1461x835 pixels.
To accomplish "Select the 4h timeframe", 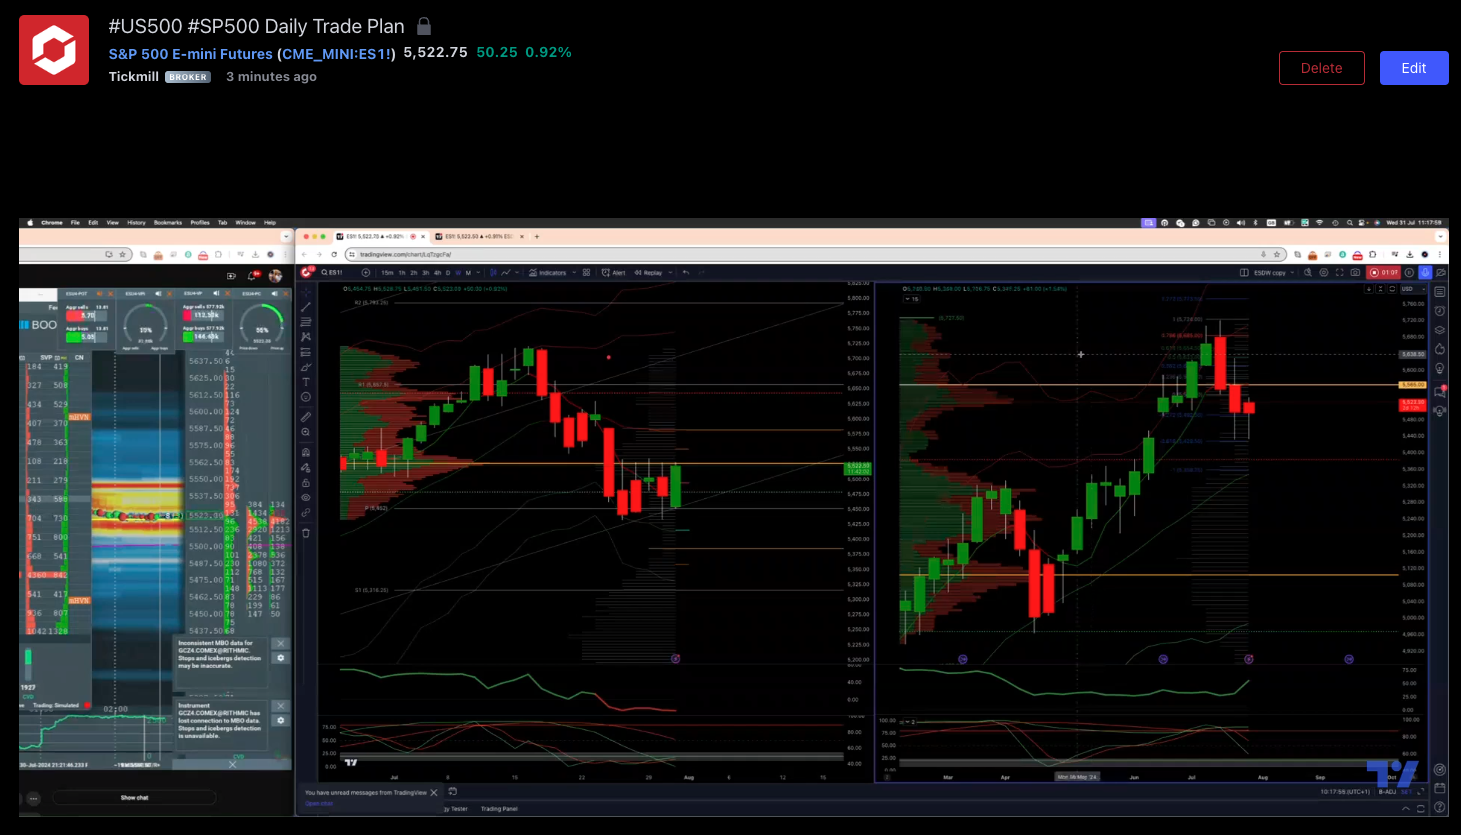I will pyautogui.click(x=437, y=272).
